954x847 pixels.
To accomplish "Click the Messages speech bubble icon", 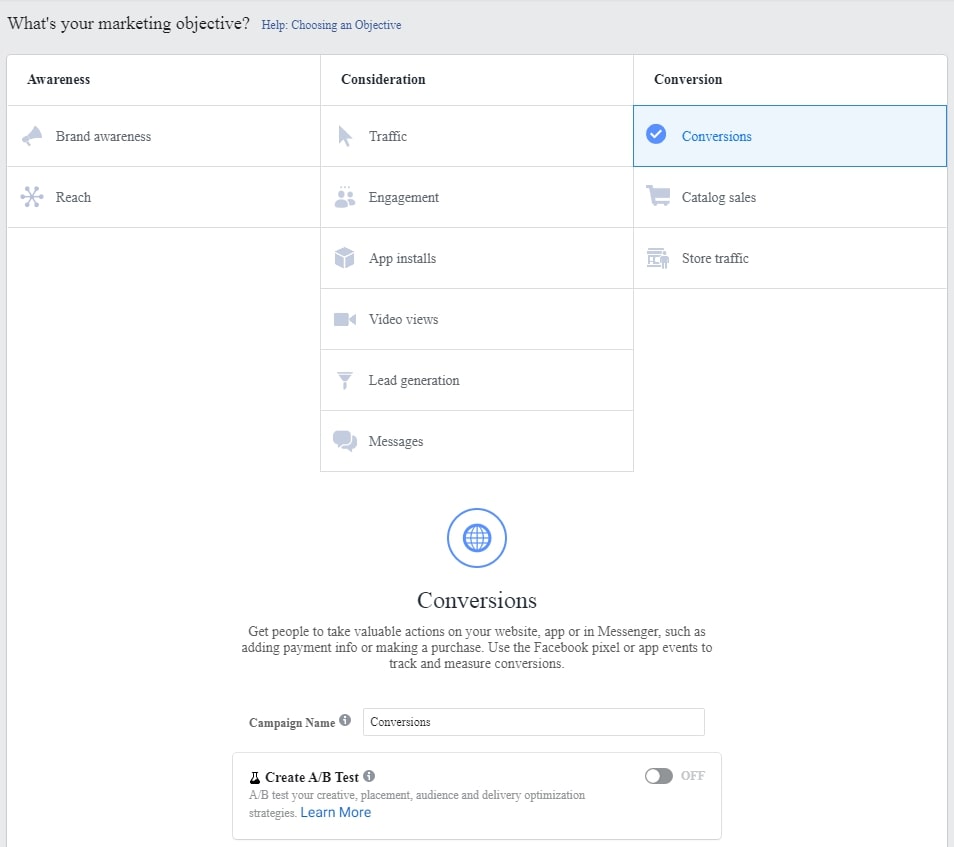I will (345, 441).
